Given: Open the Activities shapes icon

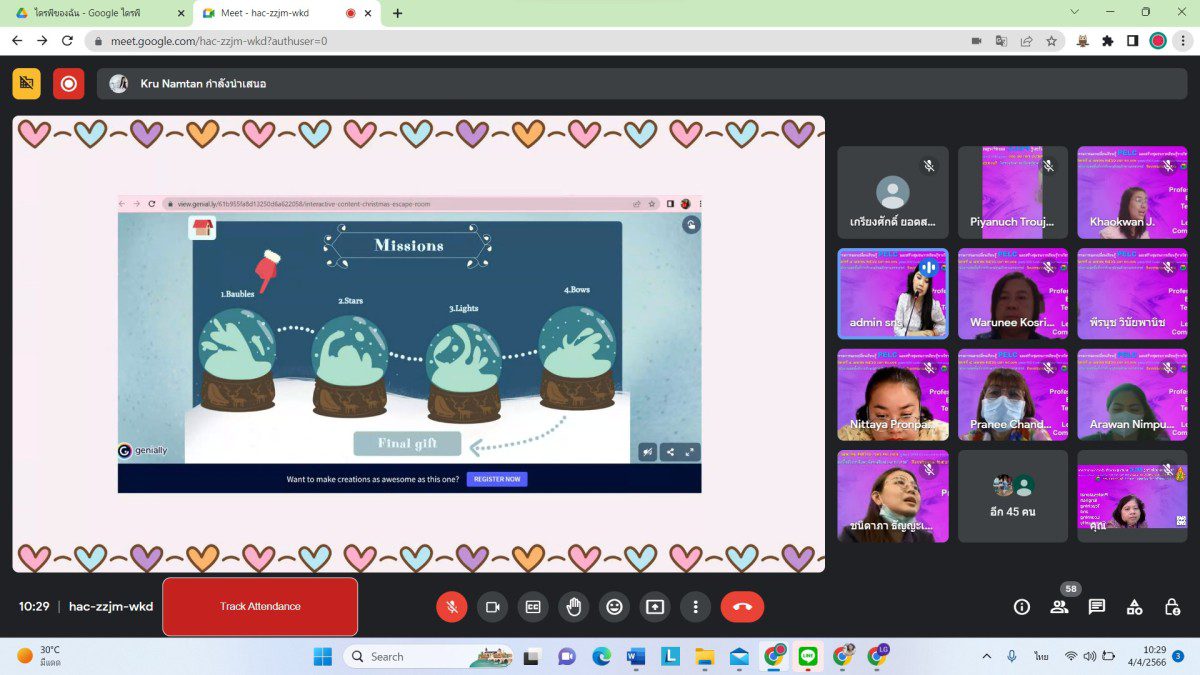Looking at the screenshot, I should pos(1134,606).
